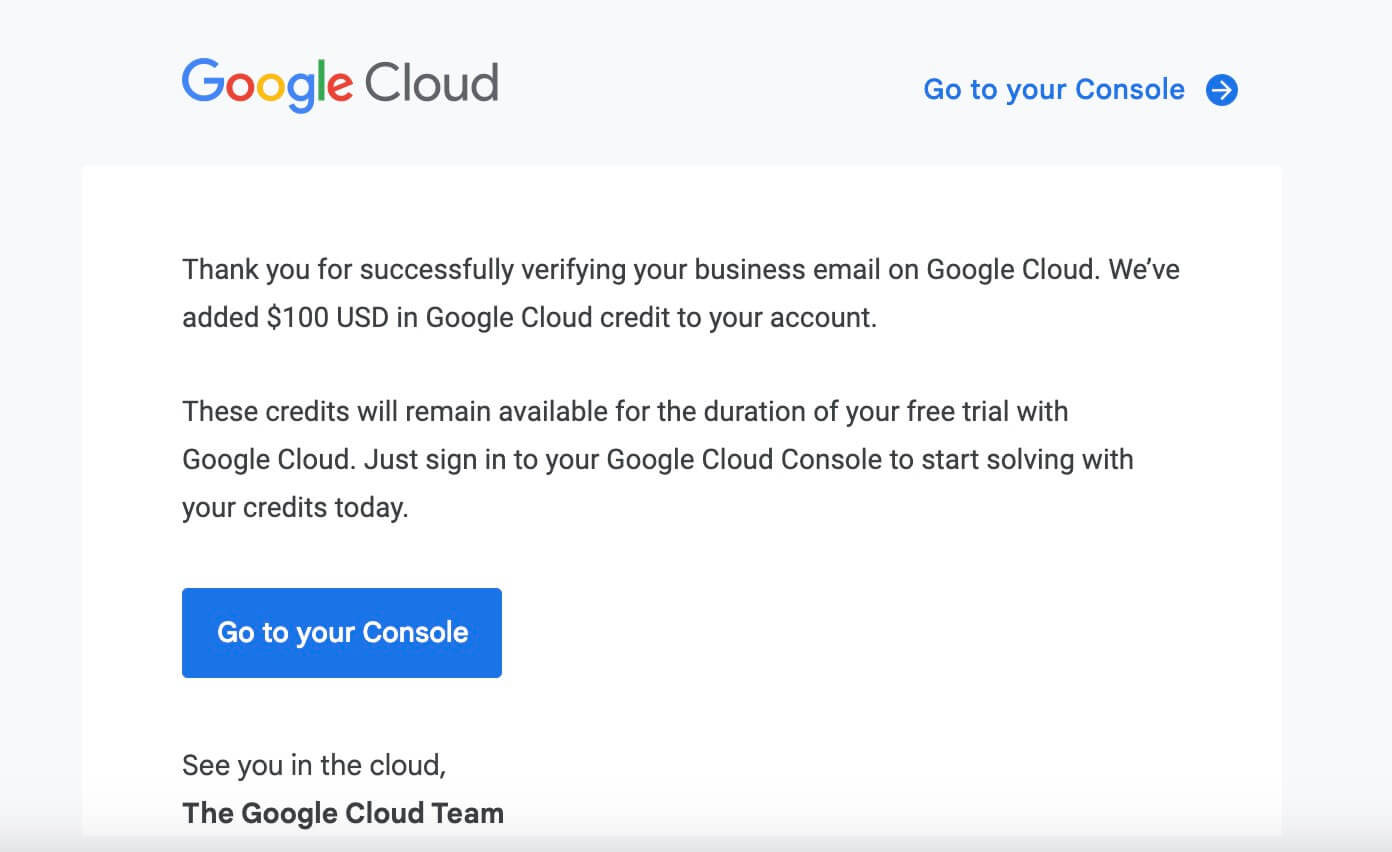Click the bold The Google Cloud Team signature
1392x852 pixels.
[343, 813]
